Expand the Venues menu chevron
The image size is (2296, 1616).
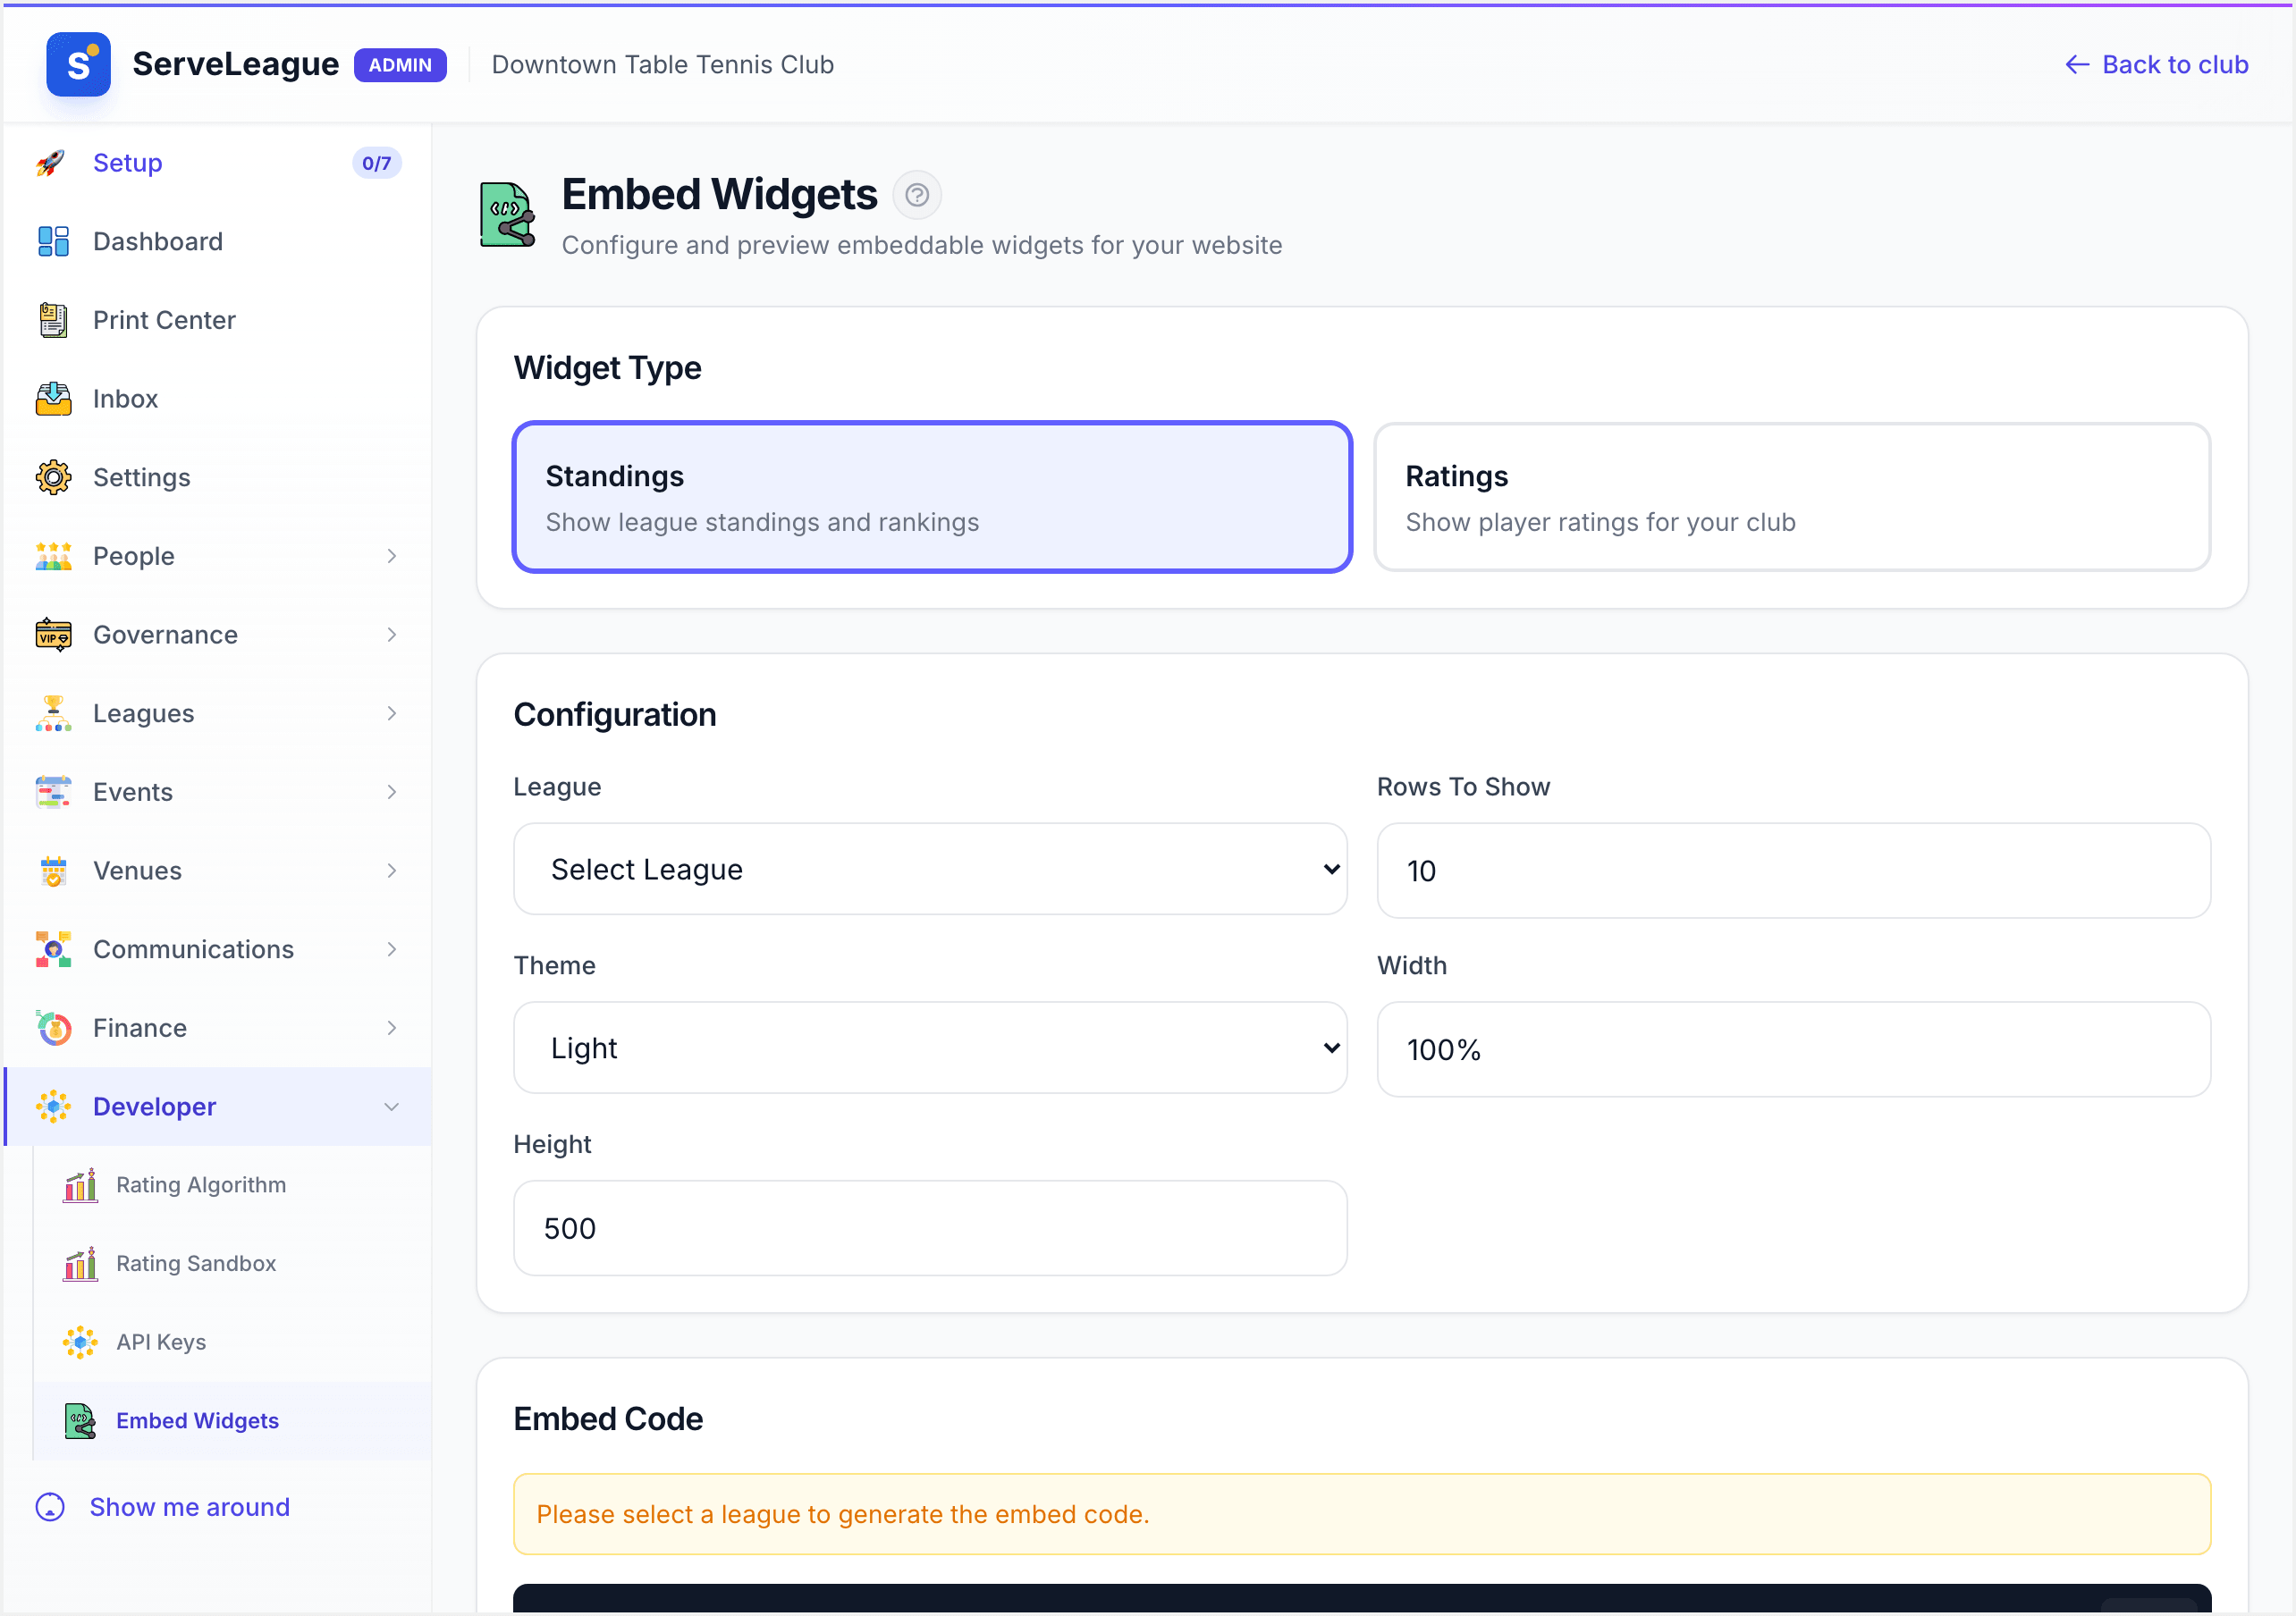pyautogui.click(x=392, y=871)
